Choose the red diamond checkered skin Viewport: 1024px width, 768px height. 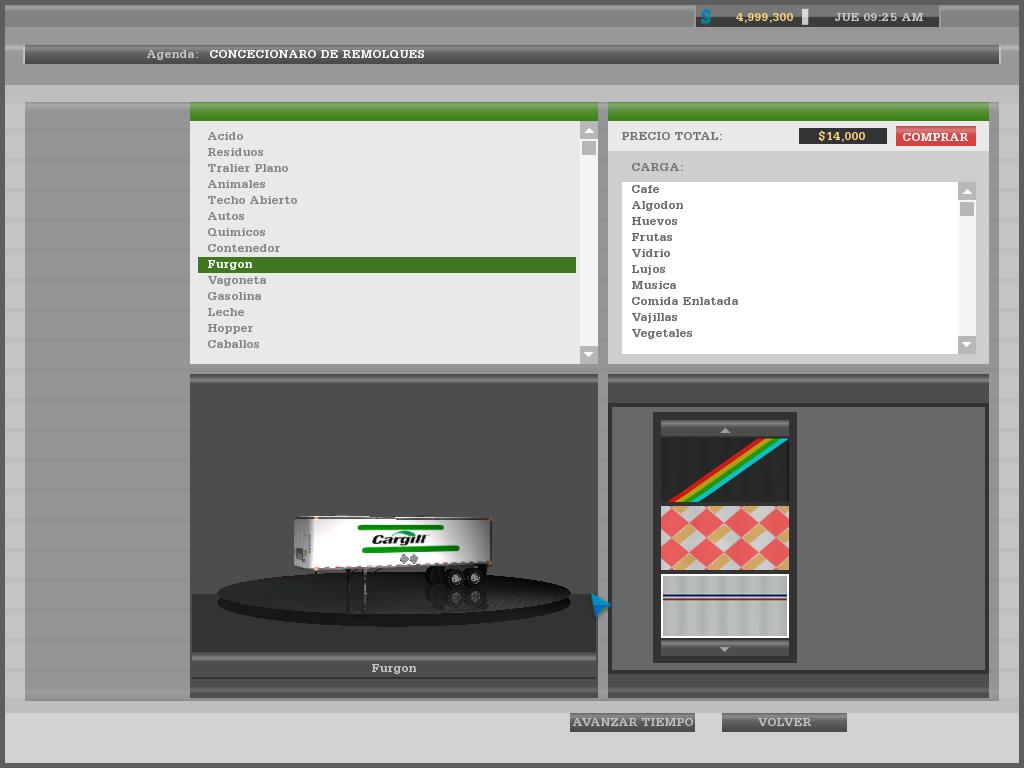724,538
